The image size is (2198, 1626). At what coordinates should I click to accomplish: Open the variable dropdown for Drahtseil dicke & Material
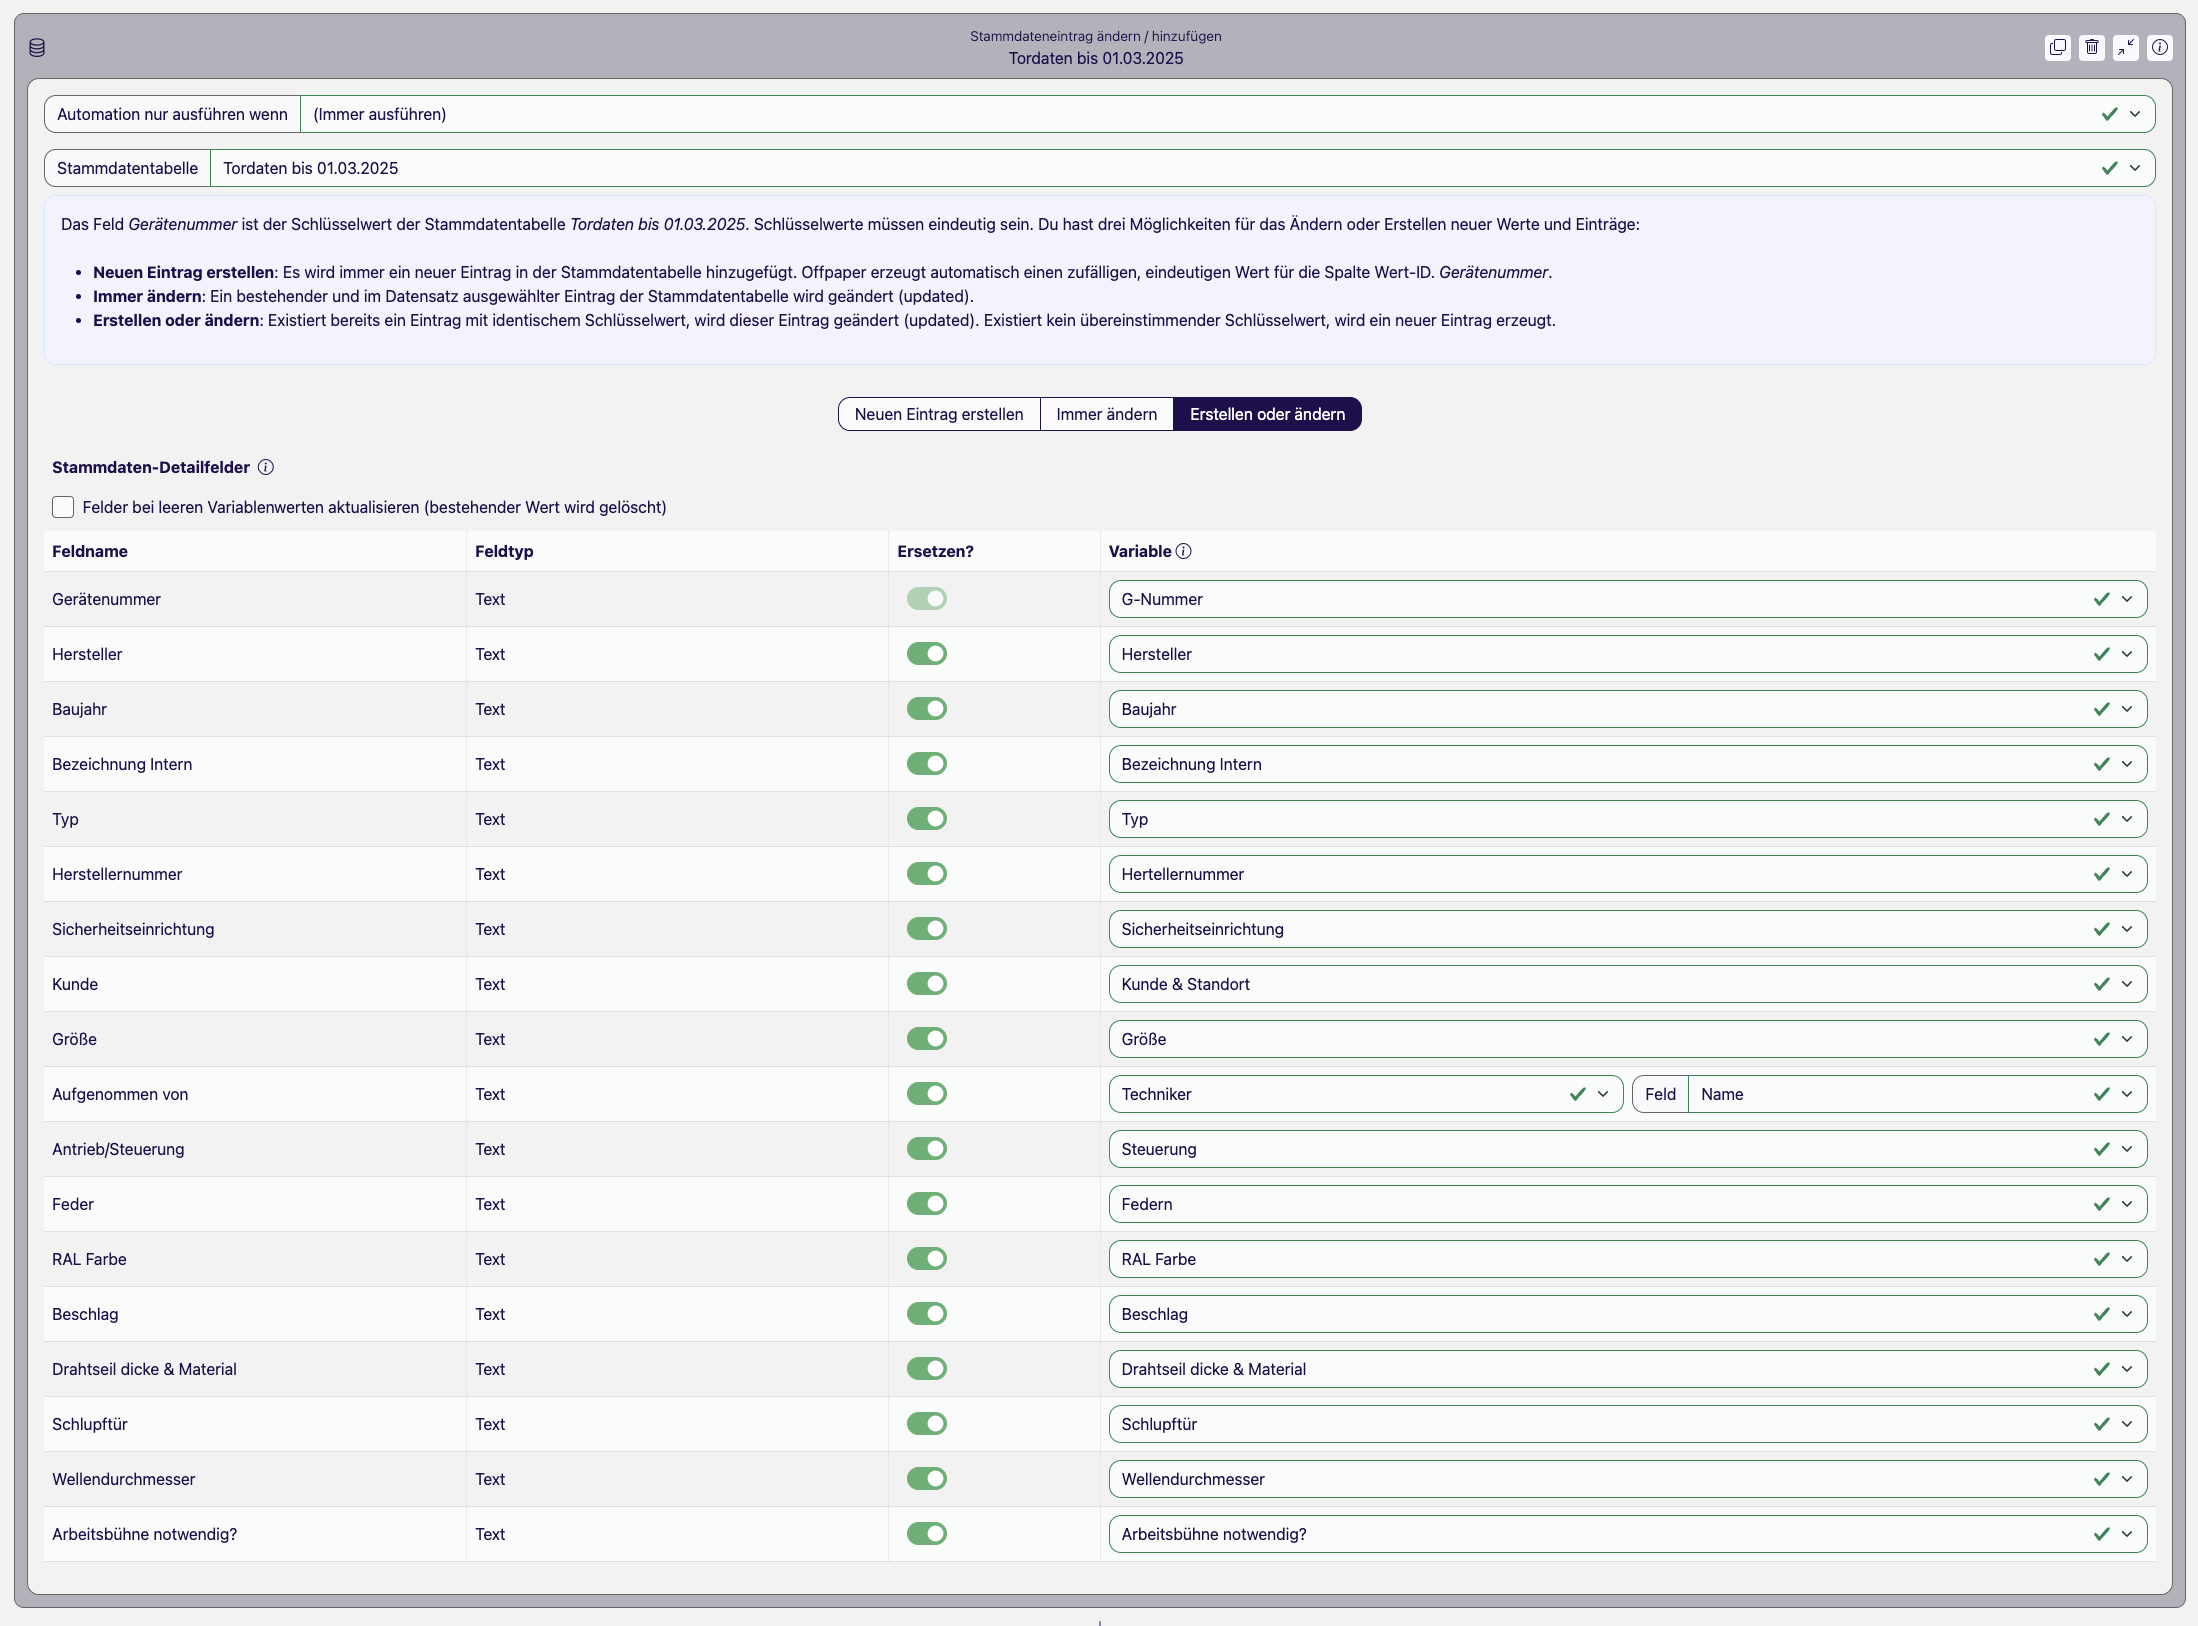[x=1628, y=1369]
